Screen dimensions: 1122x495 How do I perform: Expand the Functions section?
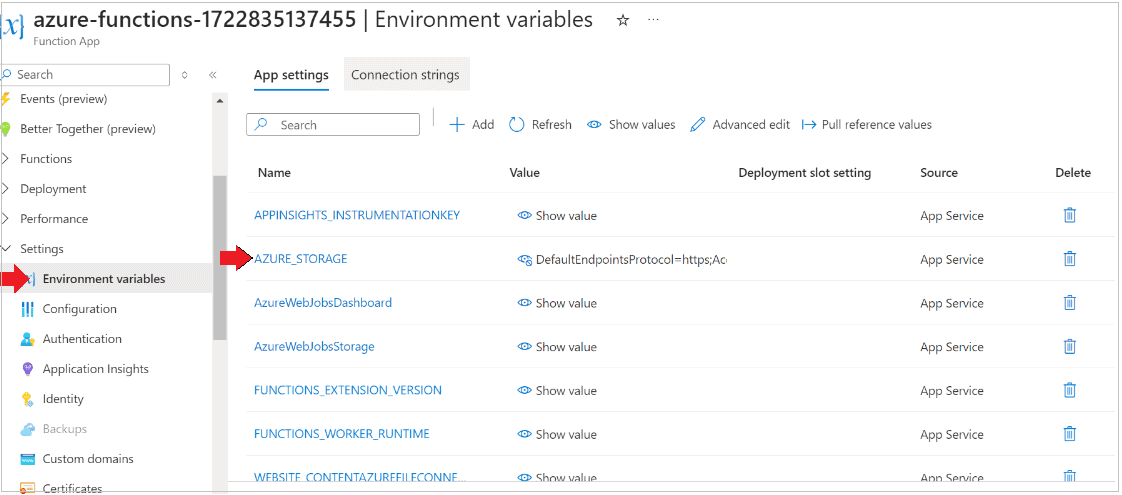pyautogui.click(x=6, y=159)
